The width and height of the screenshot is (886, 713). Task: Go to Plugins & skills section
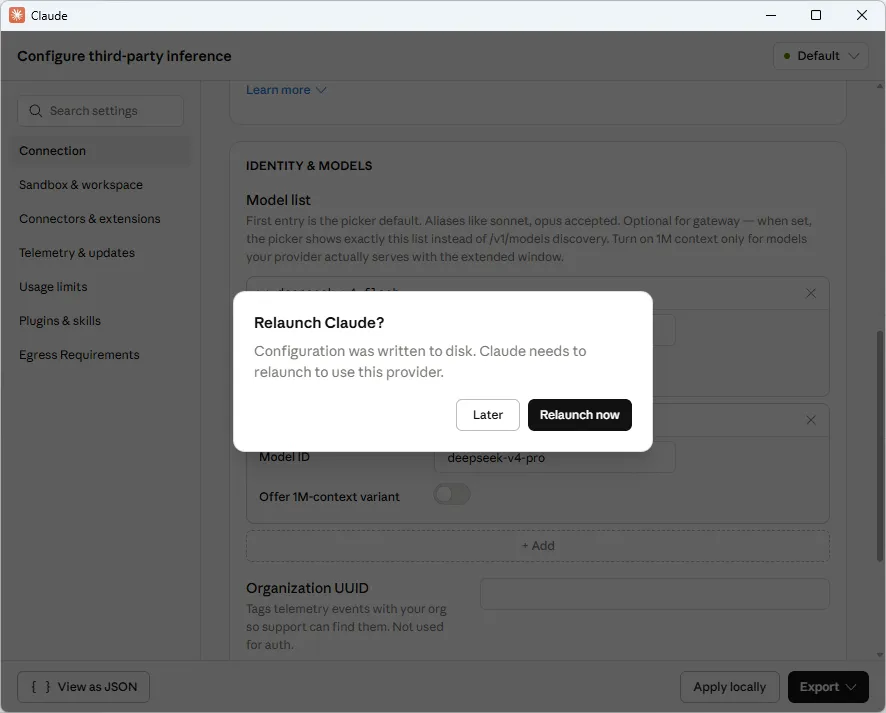click(x=60, y=320)
